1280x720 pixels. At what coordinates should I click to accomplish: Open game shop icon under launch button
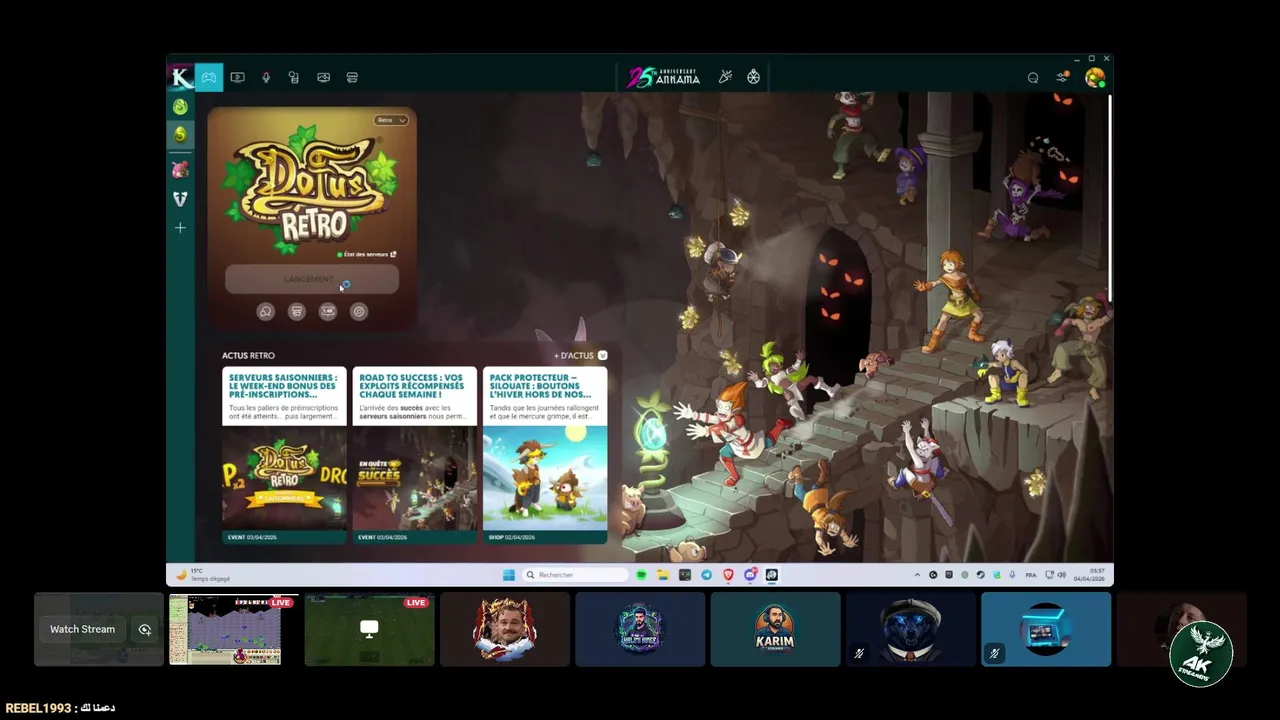pos(297,312)
